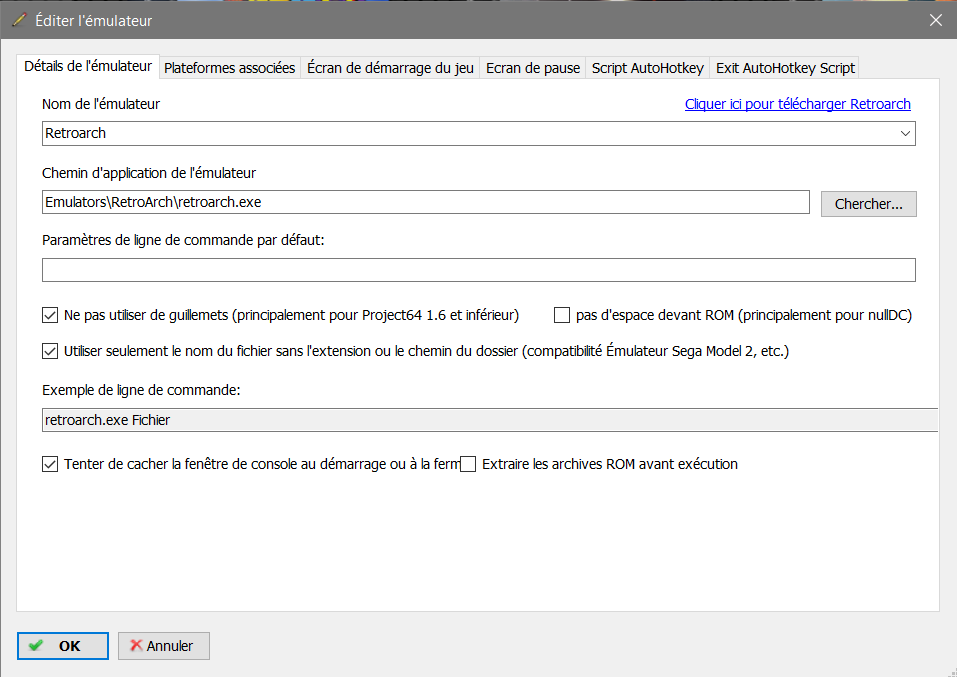Click the example command line field

(489, 420)
